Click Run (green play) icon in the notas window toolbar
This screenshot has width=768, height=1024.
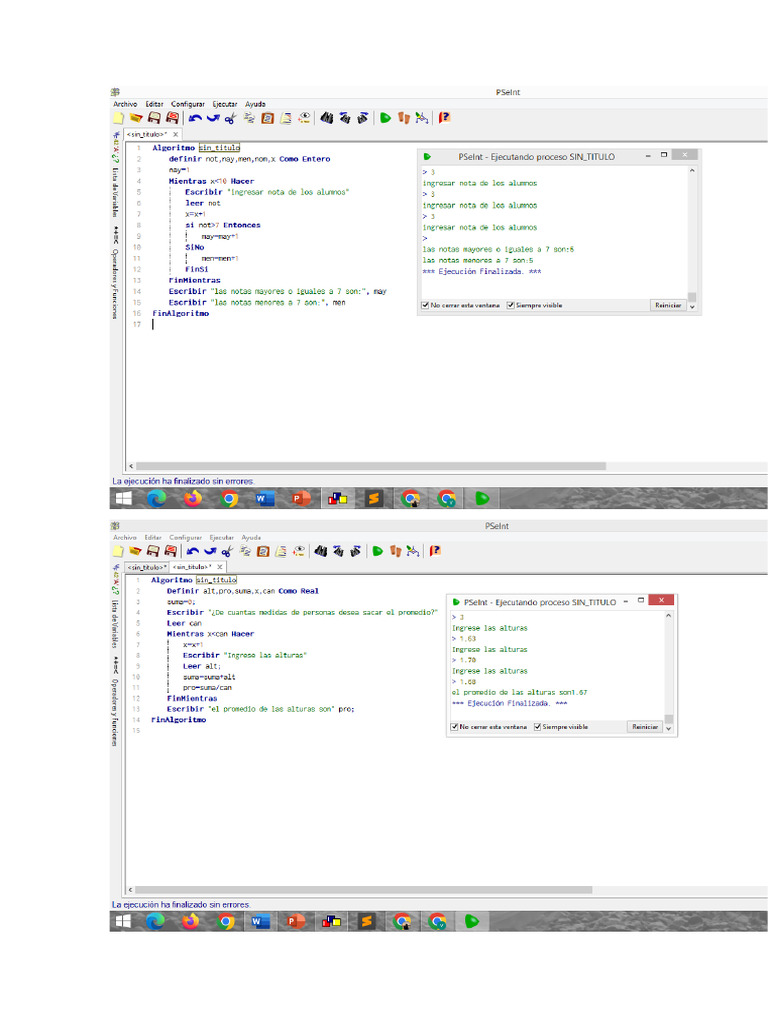pyautogui.click(x=385, y=117)
